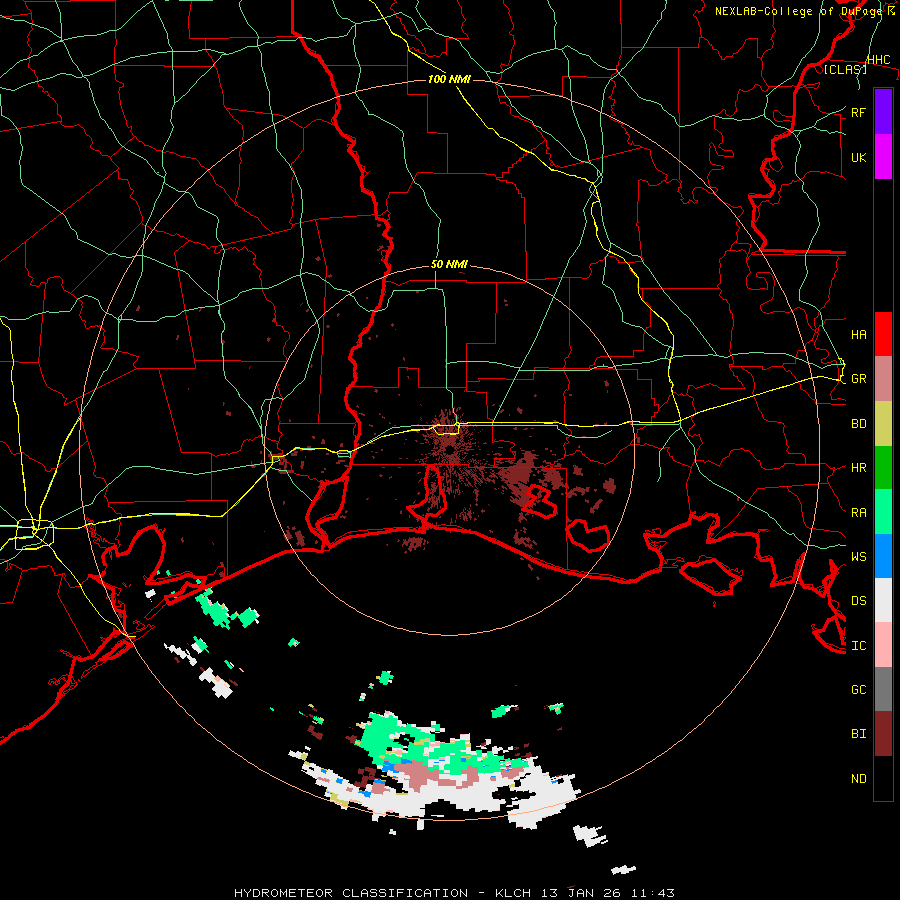Click the RF purple legend swatch

pos(883,112)
